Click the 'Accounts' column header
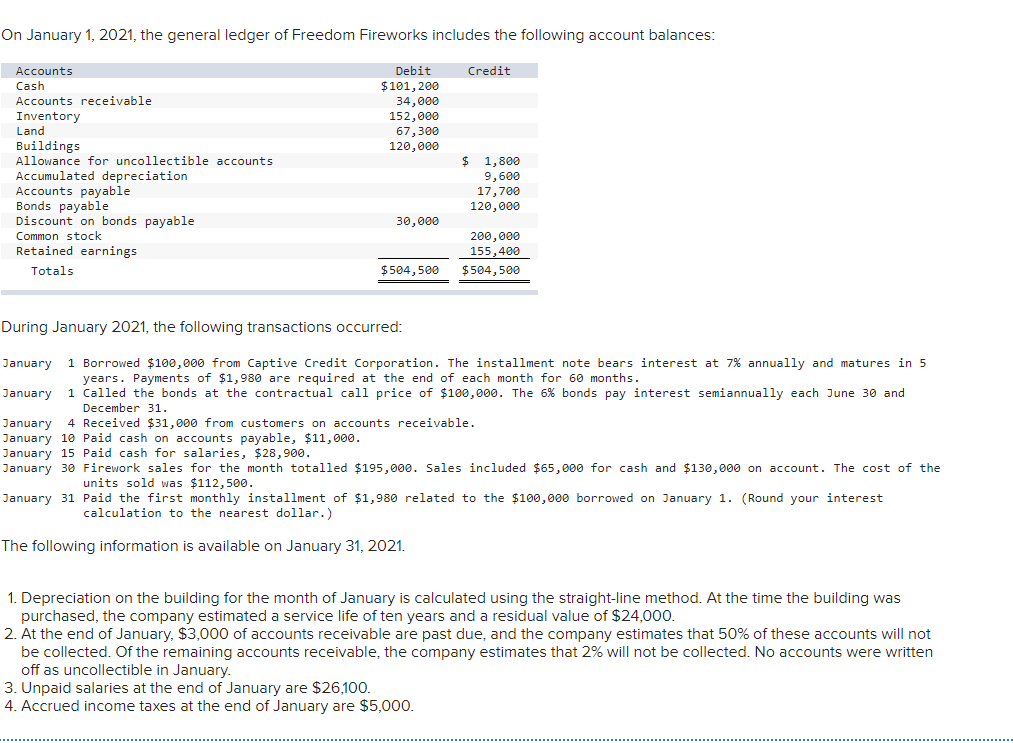The height and width of the screenshot is (743, 1013). click(x=44, y=71)
